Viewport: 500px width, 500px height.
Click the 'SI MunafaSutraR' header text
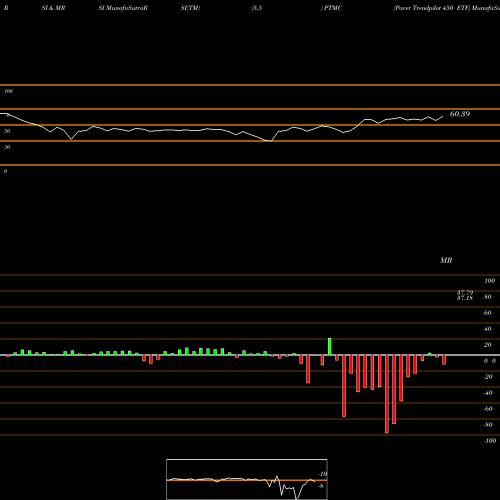click(x=123, y=8)
